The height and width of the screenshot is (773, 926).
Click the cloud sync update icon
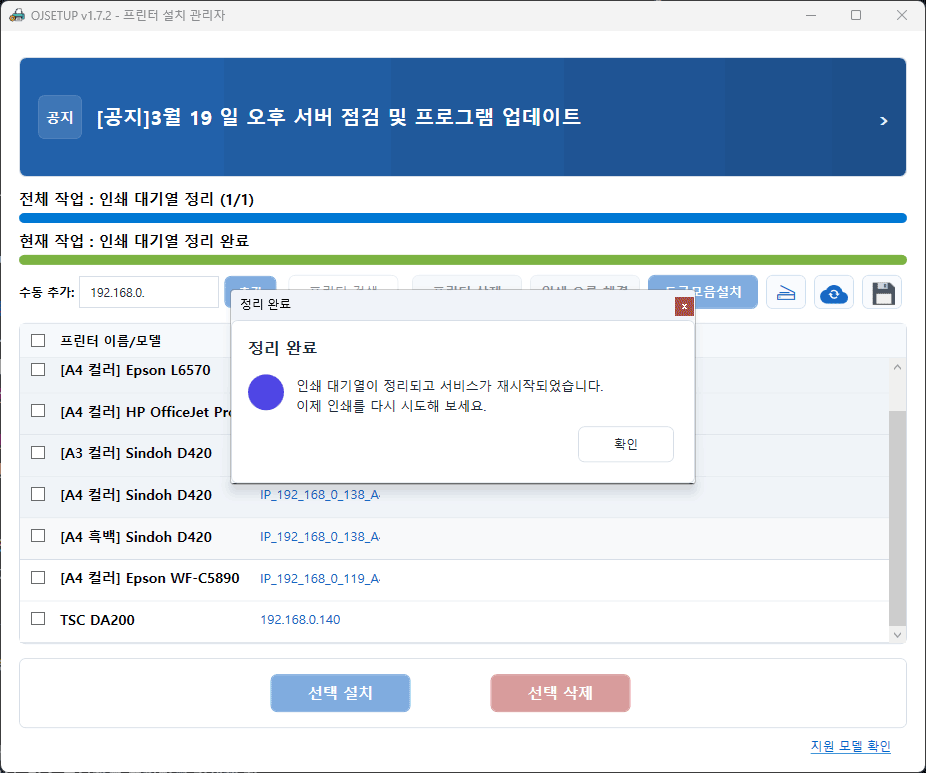pyautogui.click(x=834, y=293)
